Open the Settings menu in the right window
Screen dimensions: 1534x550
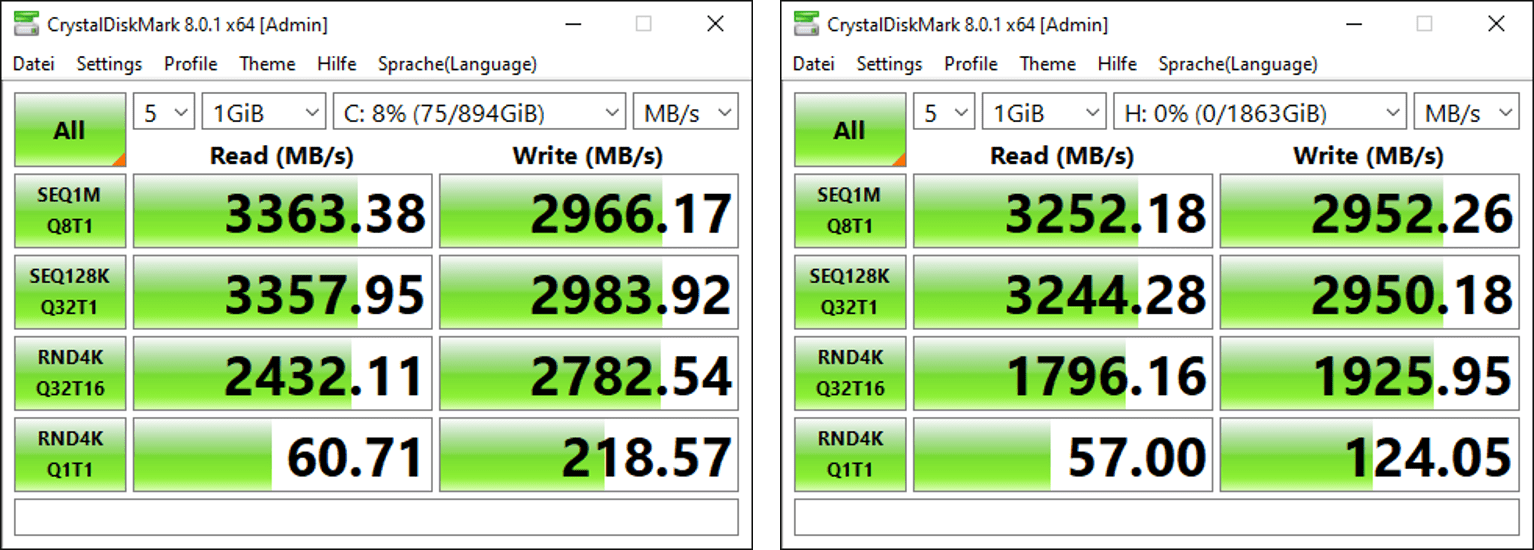pyautogui.click(x=889, y=64)
